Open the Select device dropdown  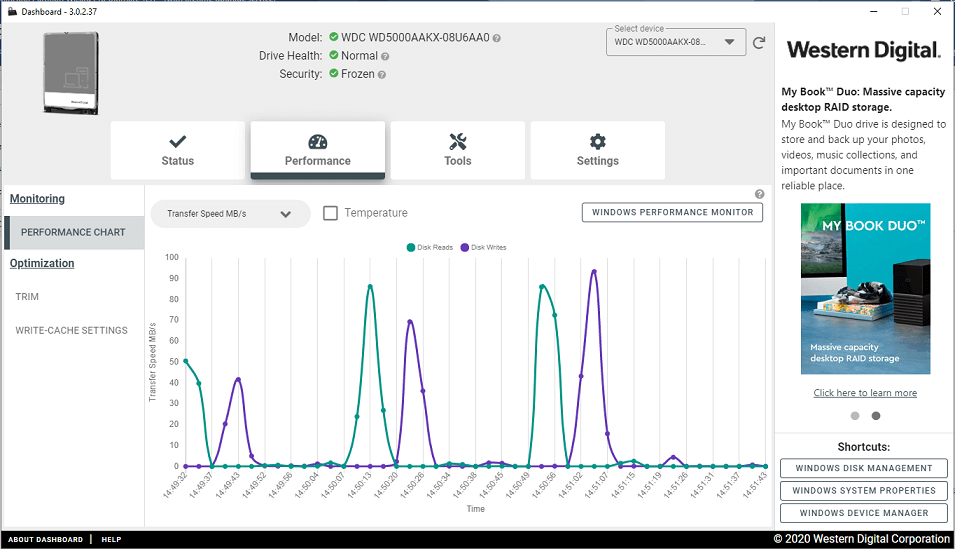click(x=675, y=42)
